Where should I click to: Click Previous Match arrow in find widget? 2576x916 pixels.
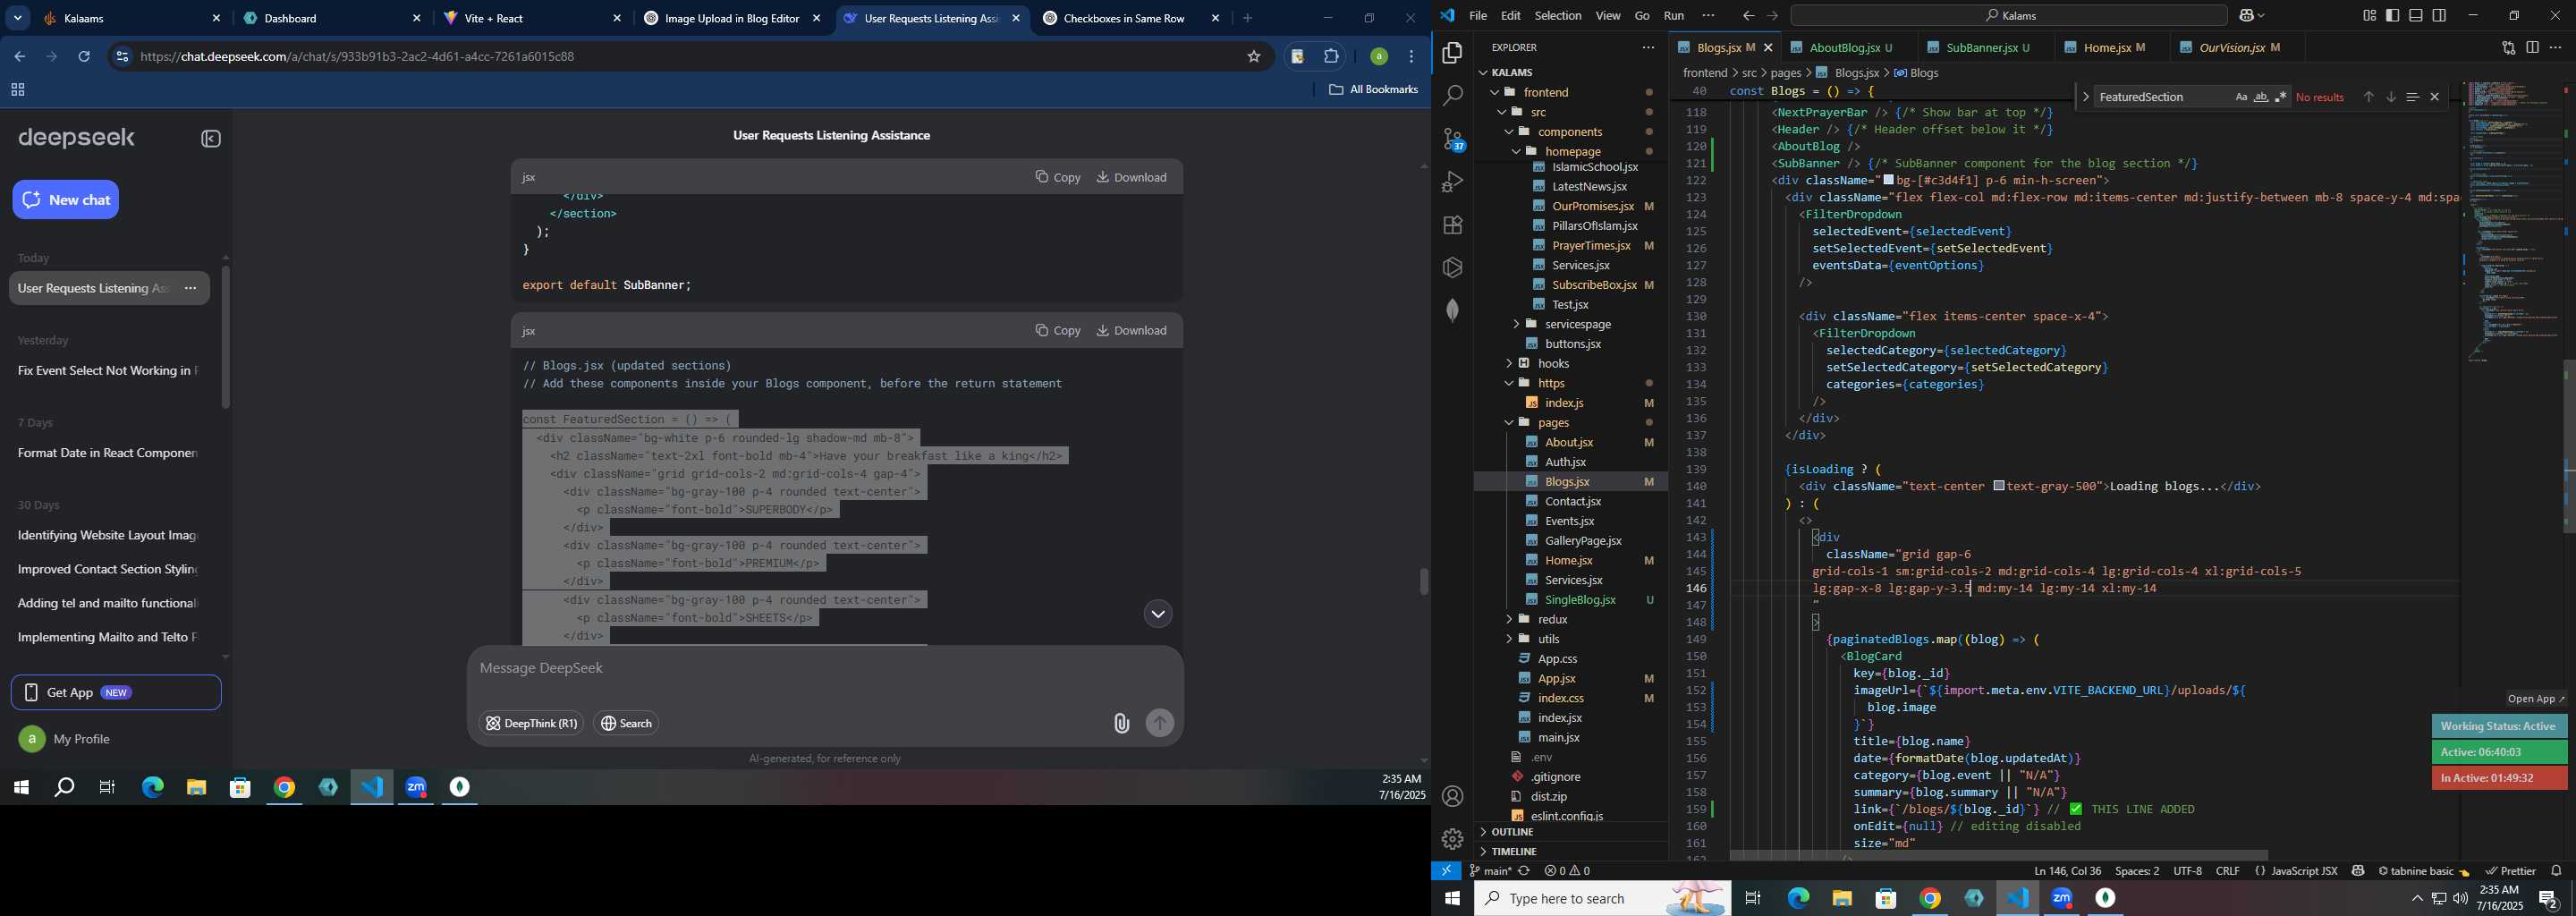(2368, 97)
